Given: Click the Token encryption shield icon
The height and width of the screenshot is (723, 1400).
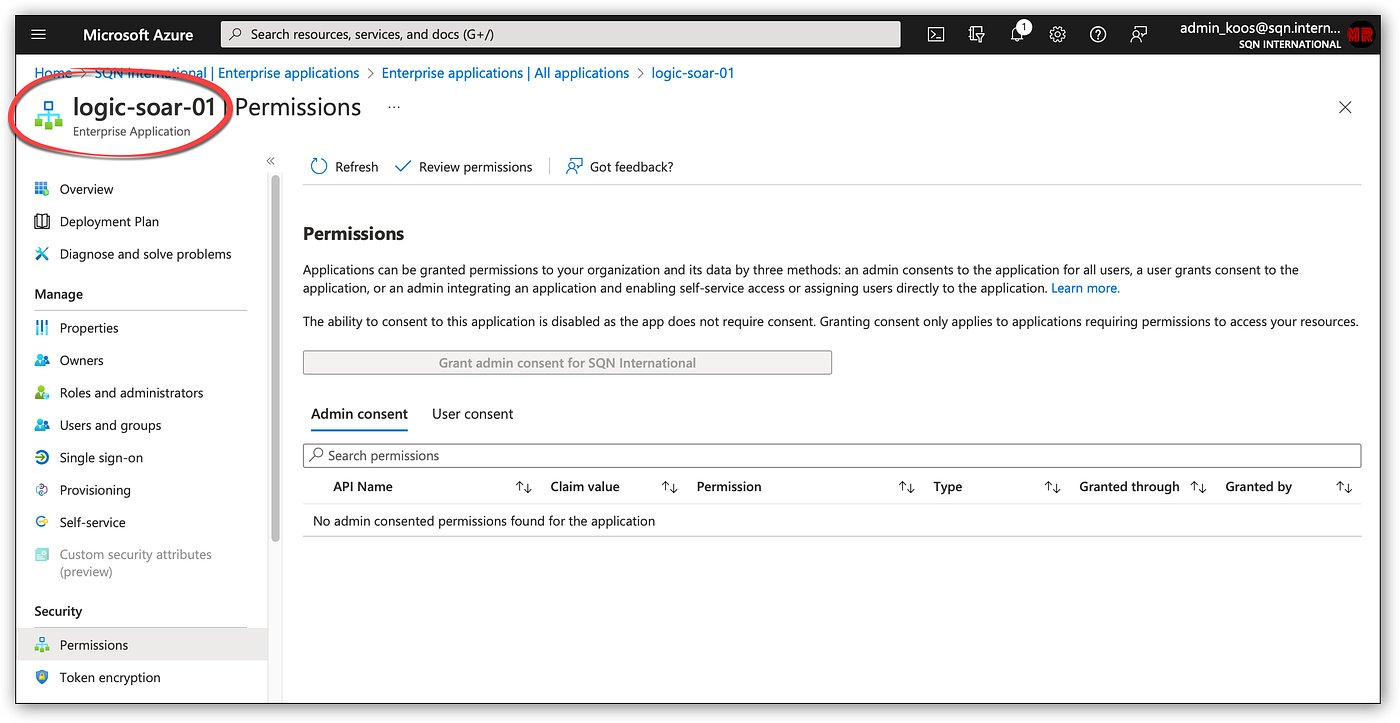Looking at the screenshot, I should click(42, 677).
